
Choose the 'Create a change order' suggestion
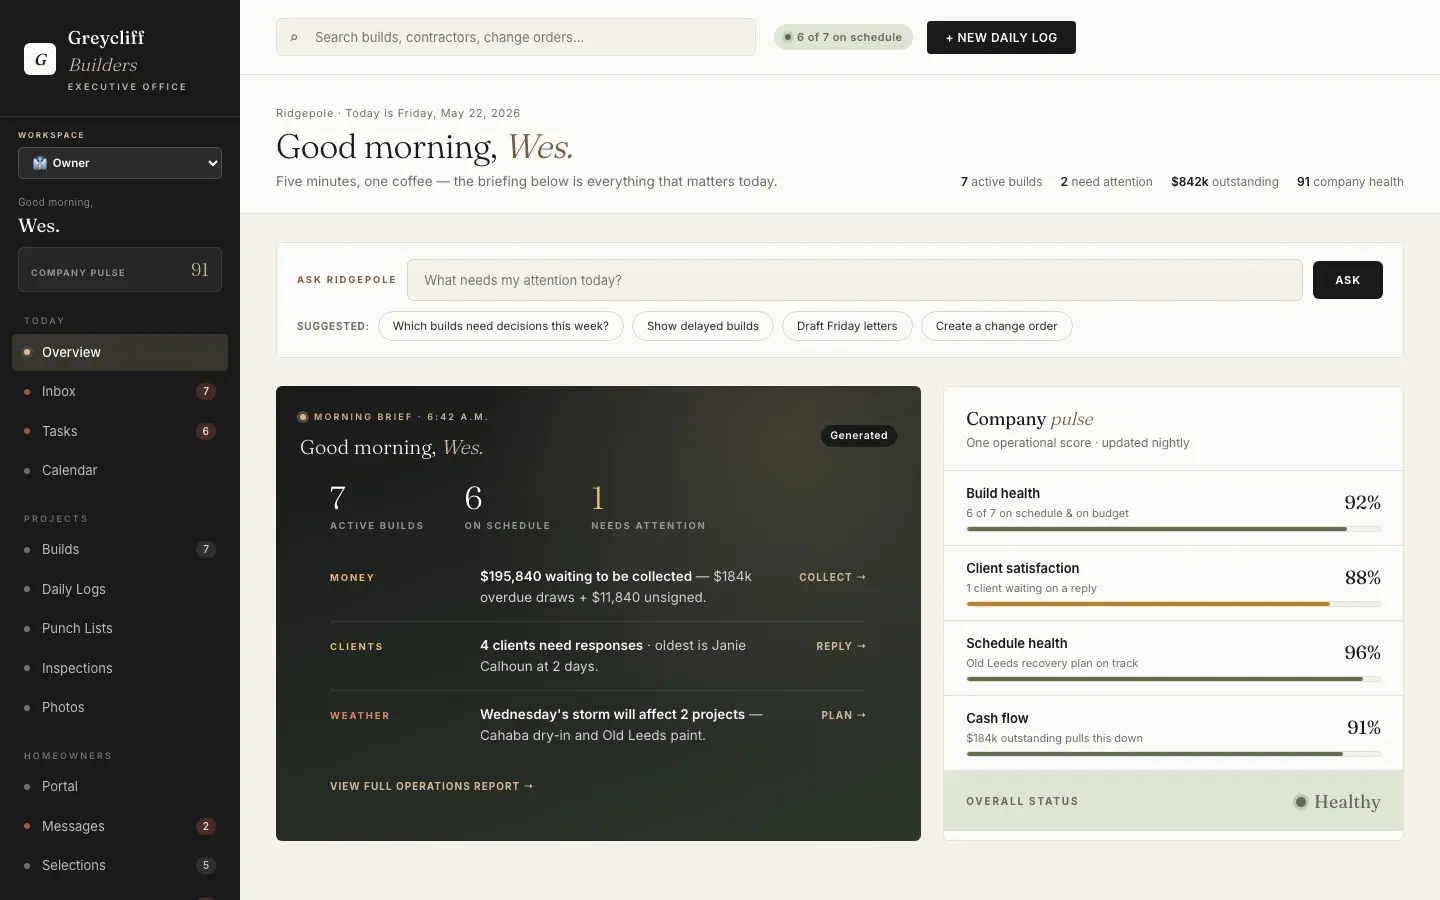tap(997, 326)
